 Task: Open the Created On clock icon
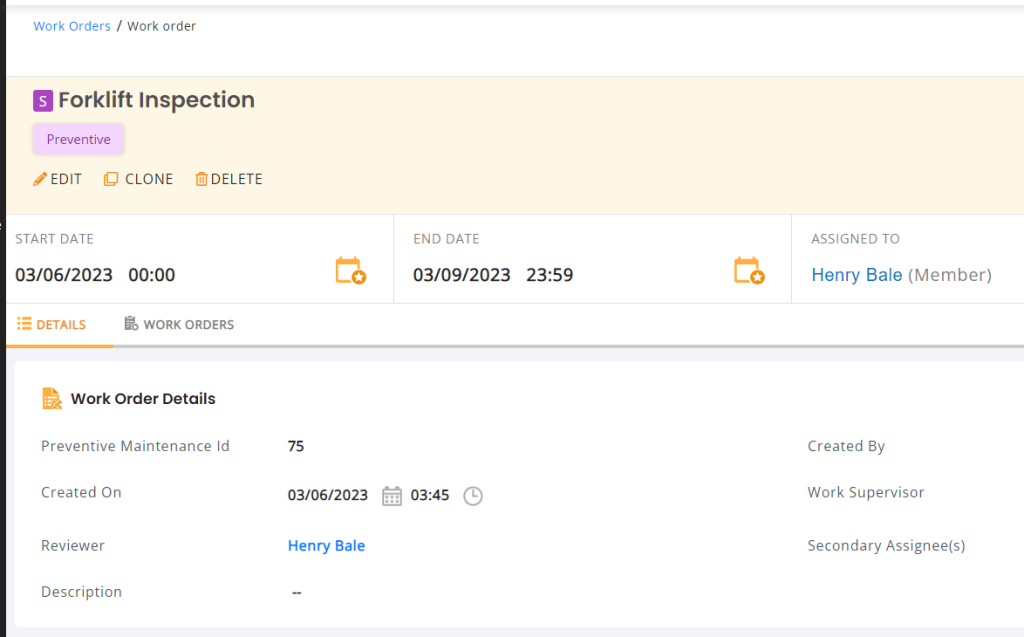473,496
